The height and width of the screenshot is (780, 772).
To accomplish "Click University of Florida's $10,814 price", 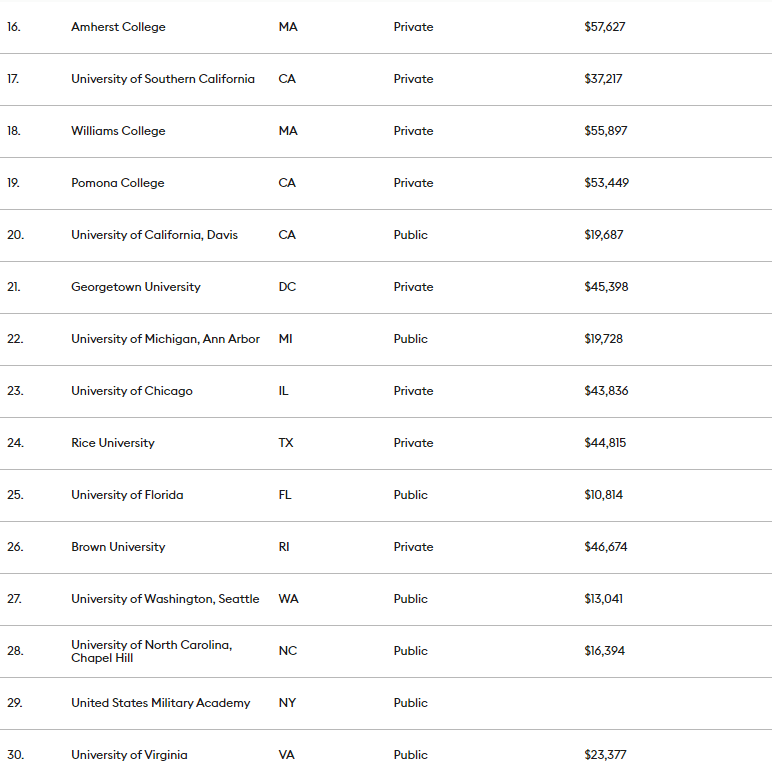I will tap(603, 495).
